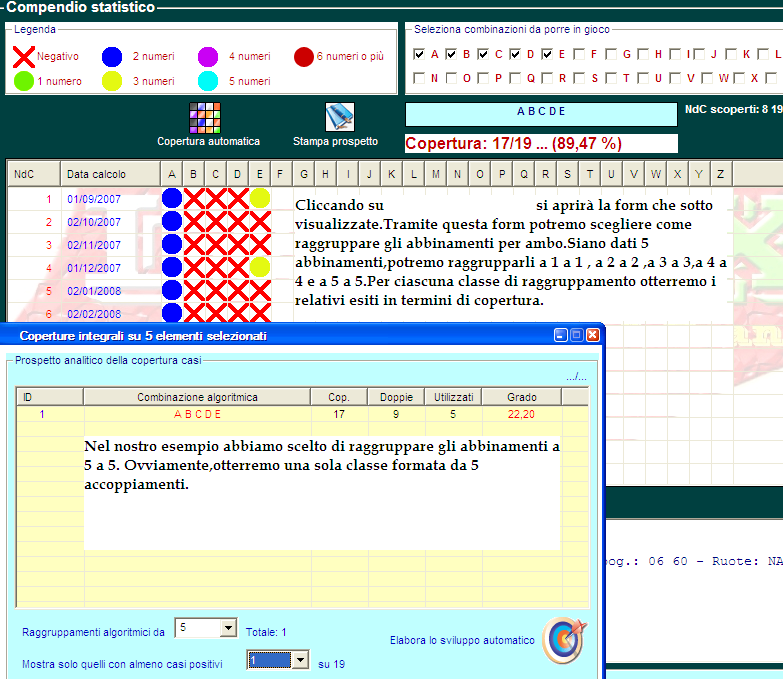Click ID column header in coperture table
The image size is (783, 679).
tap(50, 397)
